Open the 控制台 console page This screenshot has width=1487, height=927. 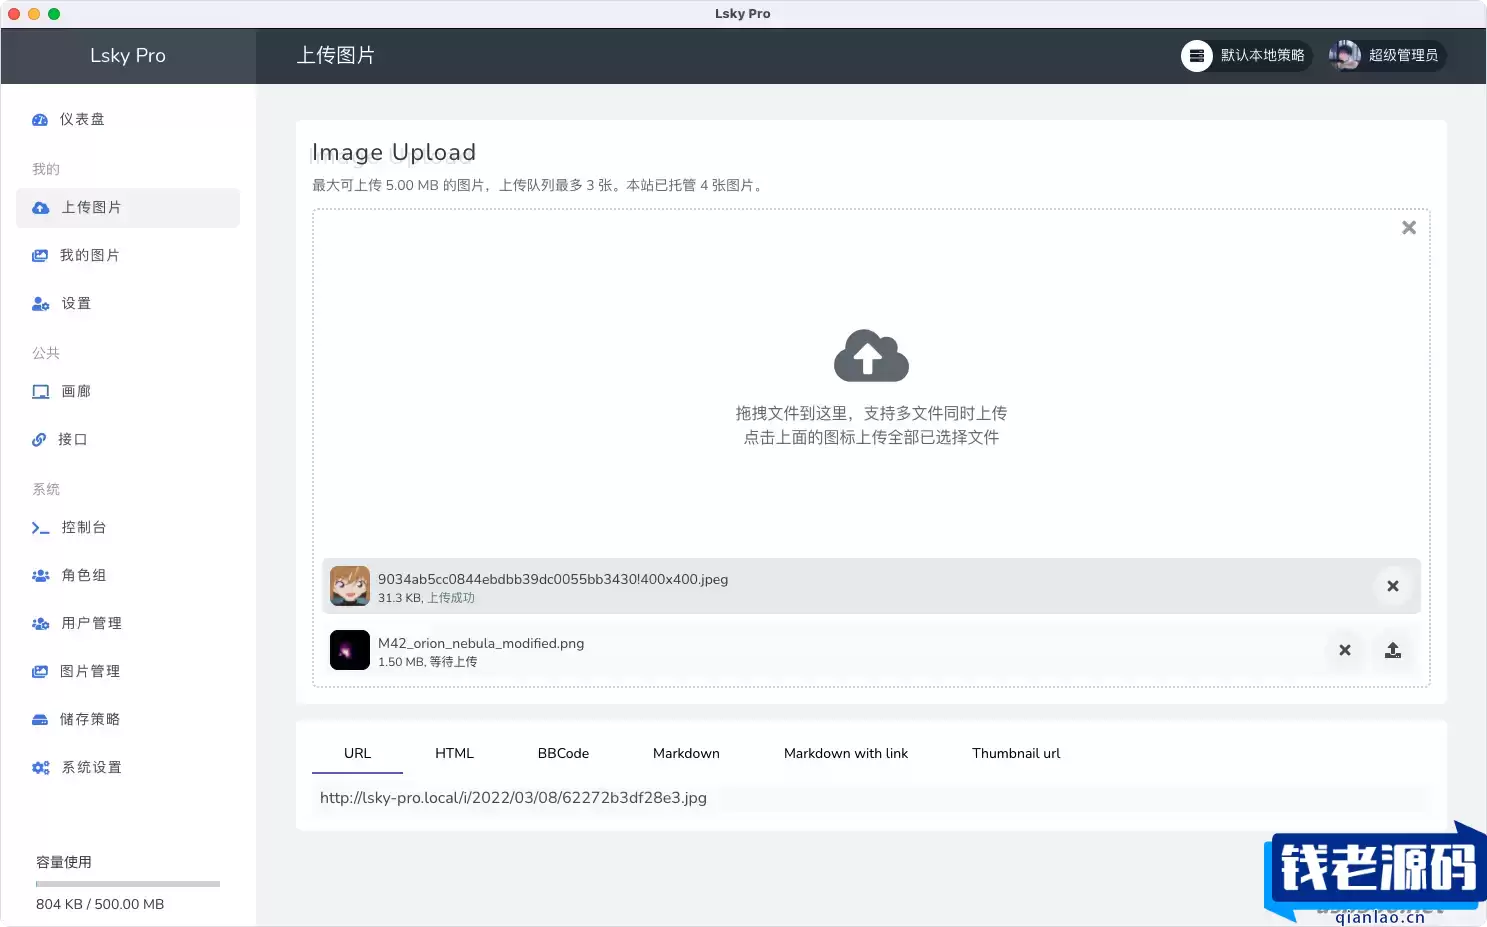click(x=128, y=528)
